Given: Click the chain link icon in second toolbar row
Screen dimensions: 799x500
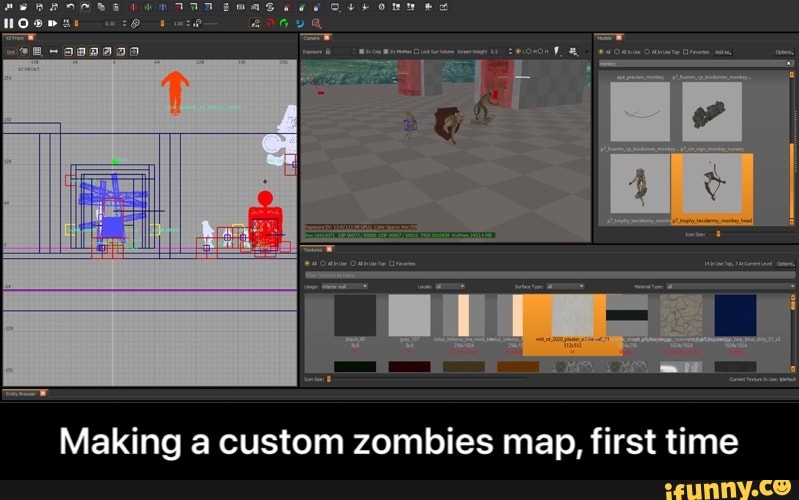Looking at the screenshot, I should pos(136,23).
